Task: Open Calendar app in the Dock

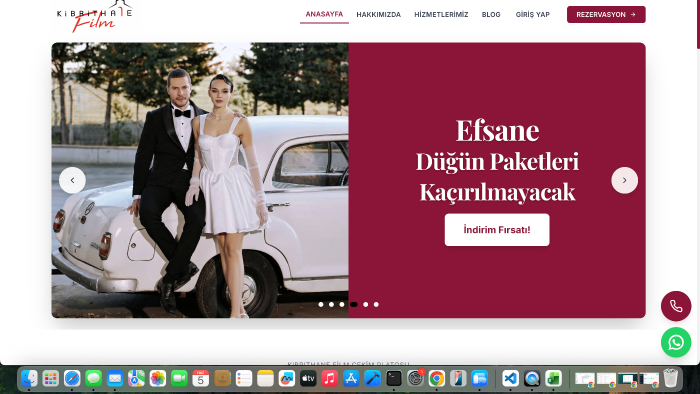Action: 200,379
